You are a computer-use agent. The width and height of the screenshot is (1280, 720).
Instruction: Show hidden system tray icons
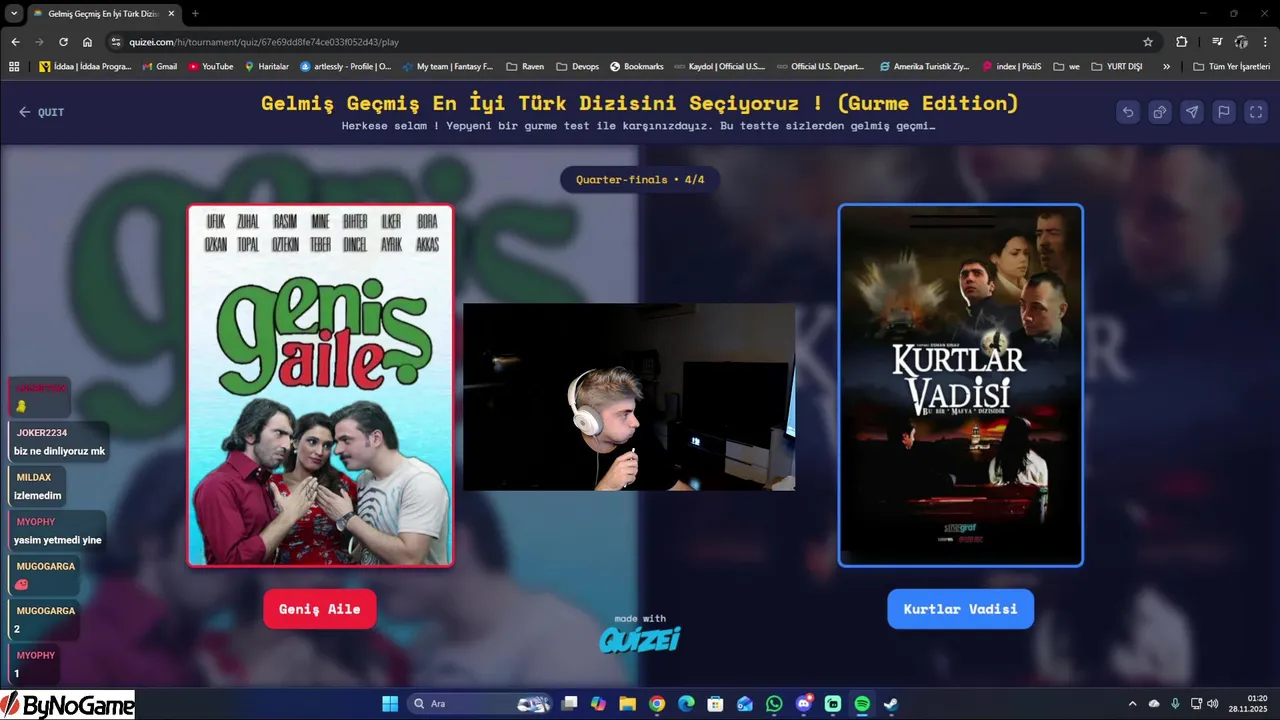click(1132, 704)
